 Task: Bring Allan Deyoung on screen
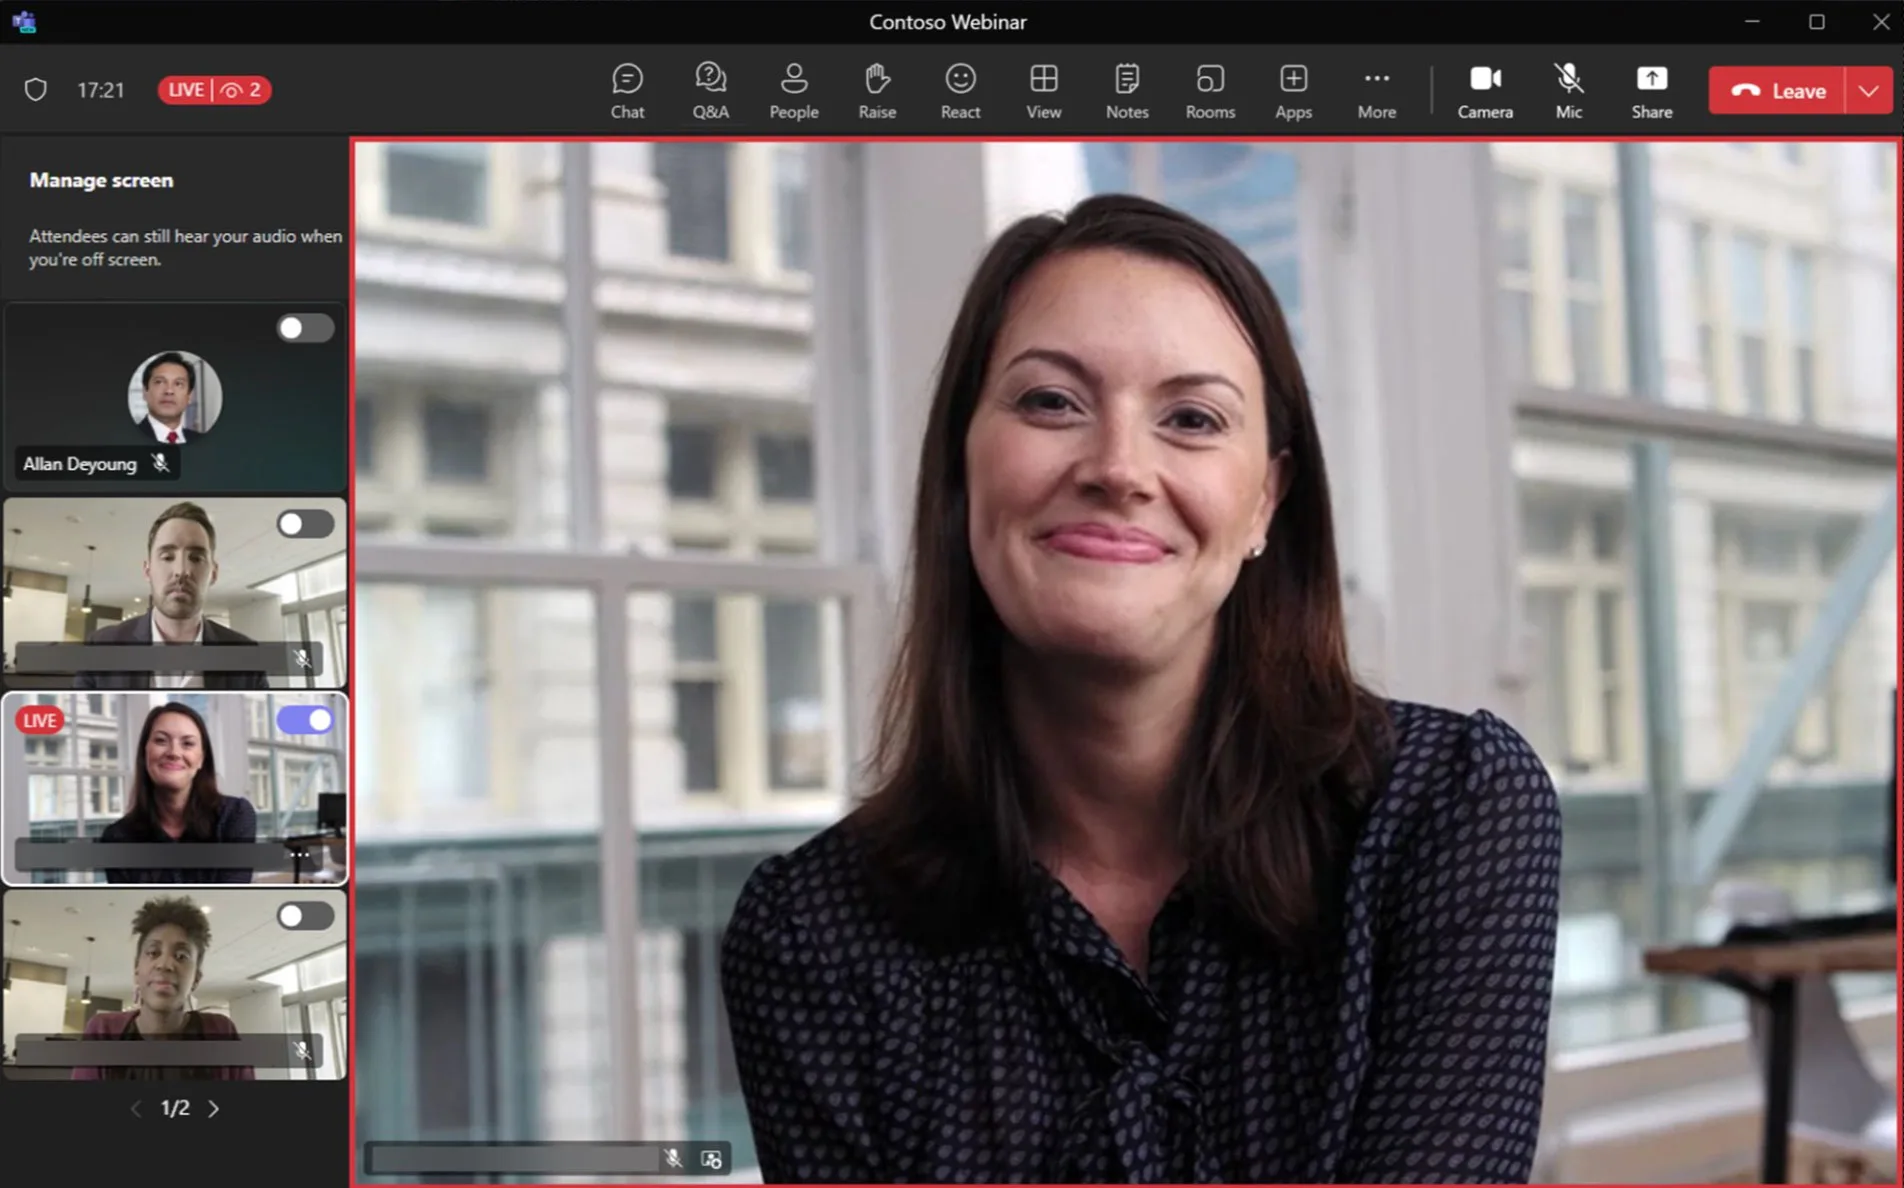point(305,328)
